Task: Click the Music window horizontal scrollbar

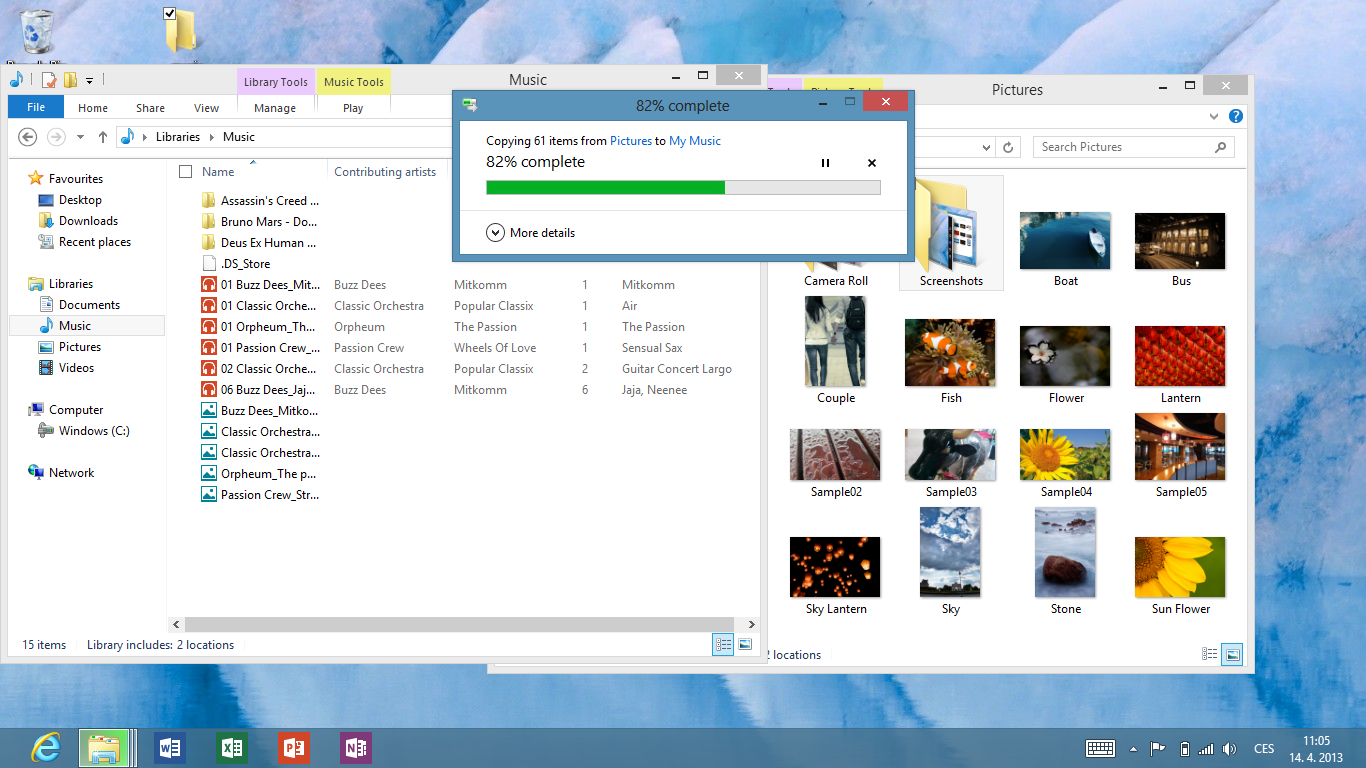Action: coord(460,624)
